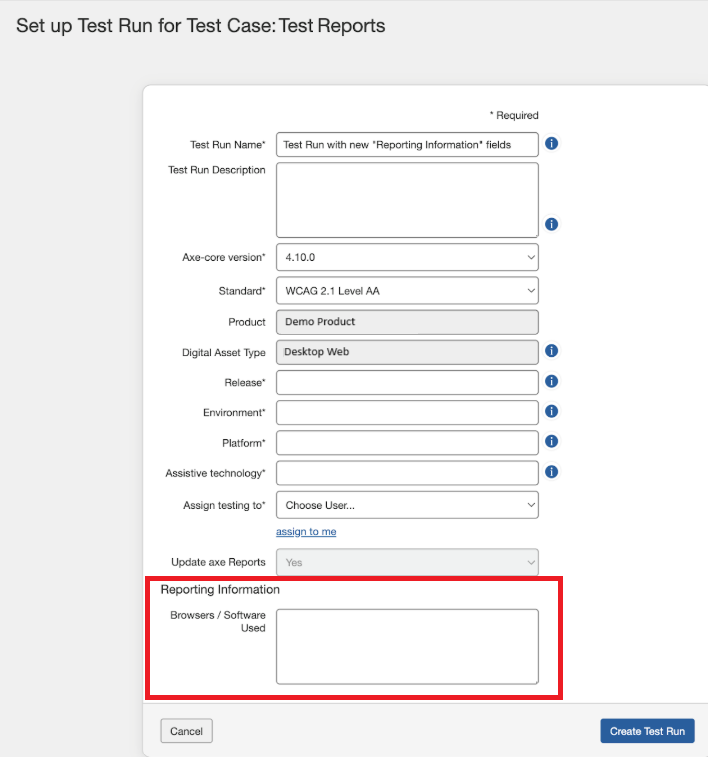Click the Release input field
Screen dimensions: 708x757
pos(407,382)
